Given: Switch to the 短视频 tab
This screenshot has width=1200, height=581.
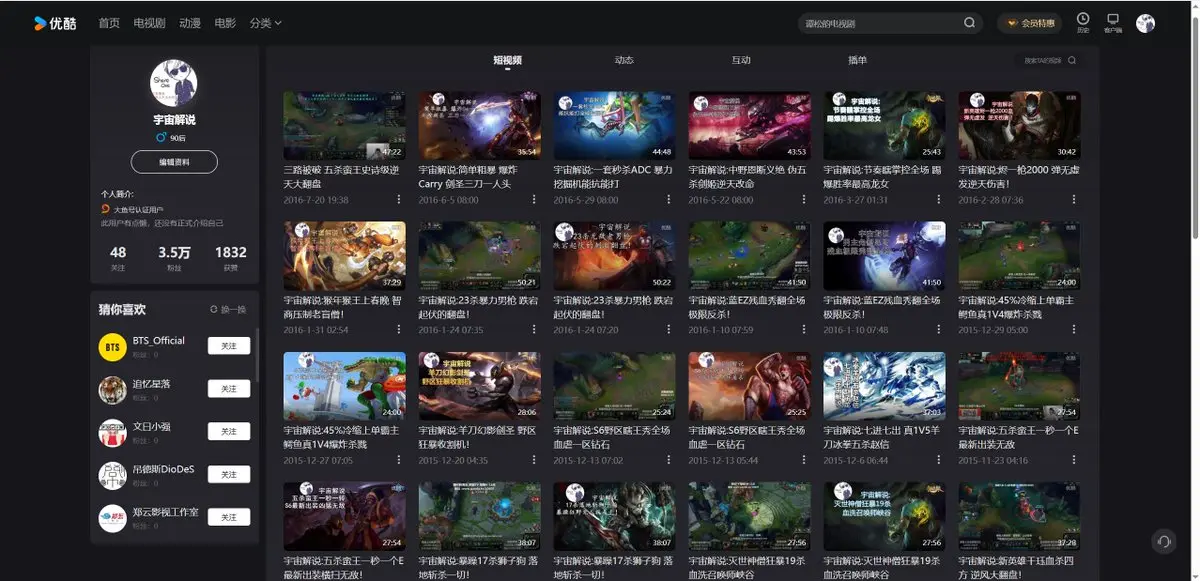Looking at the screenshot, I should point(507,60).
